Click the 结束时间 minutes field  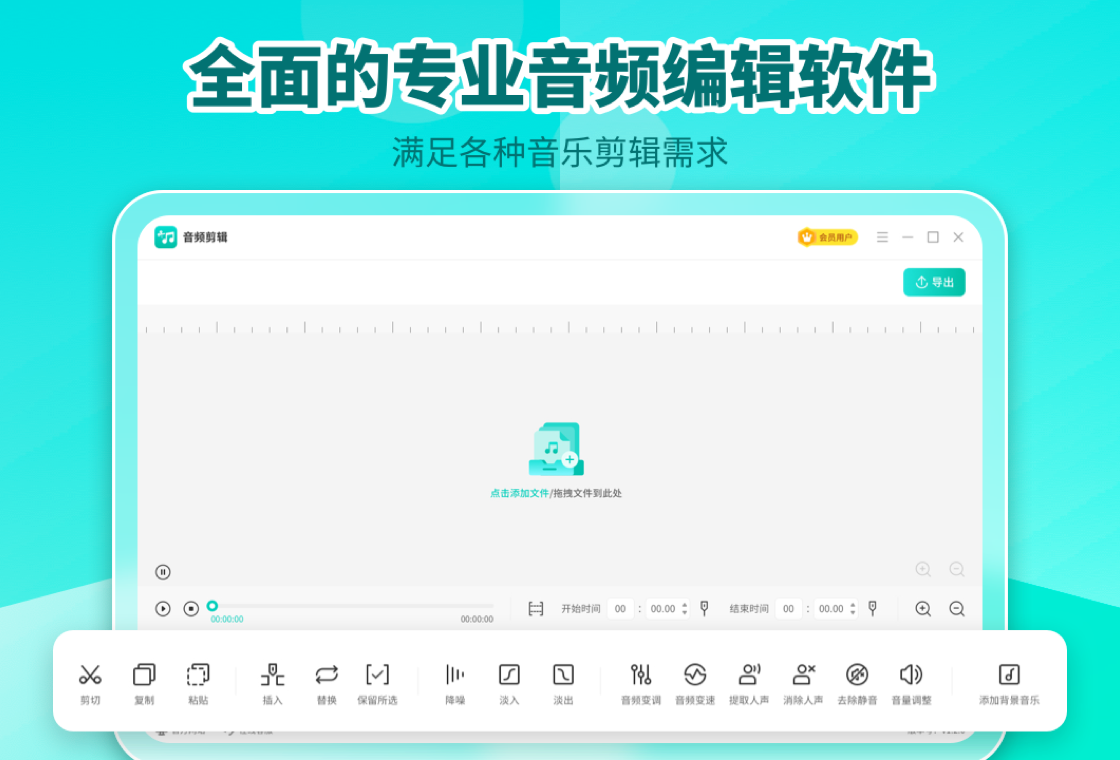789,609
